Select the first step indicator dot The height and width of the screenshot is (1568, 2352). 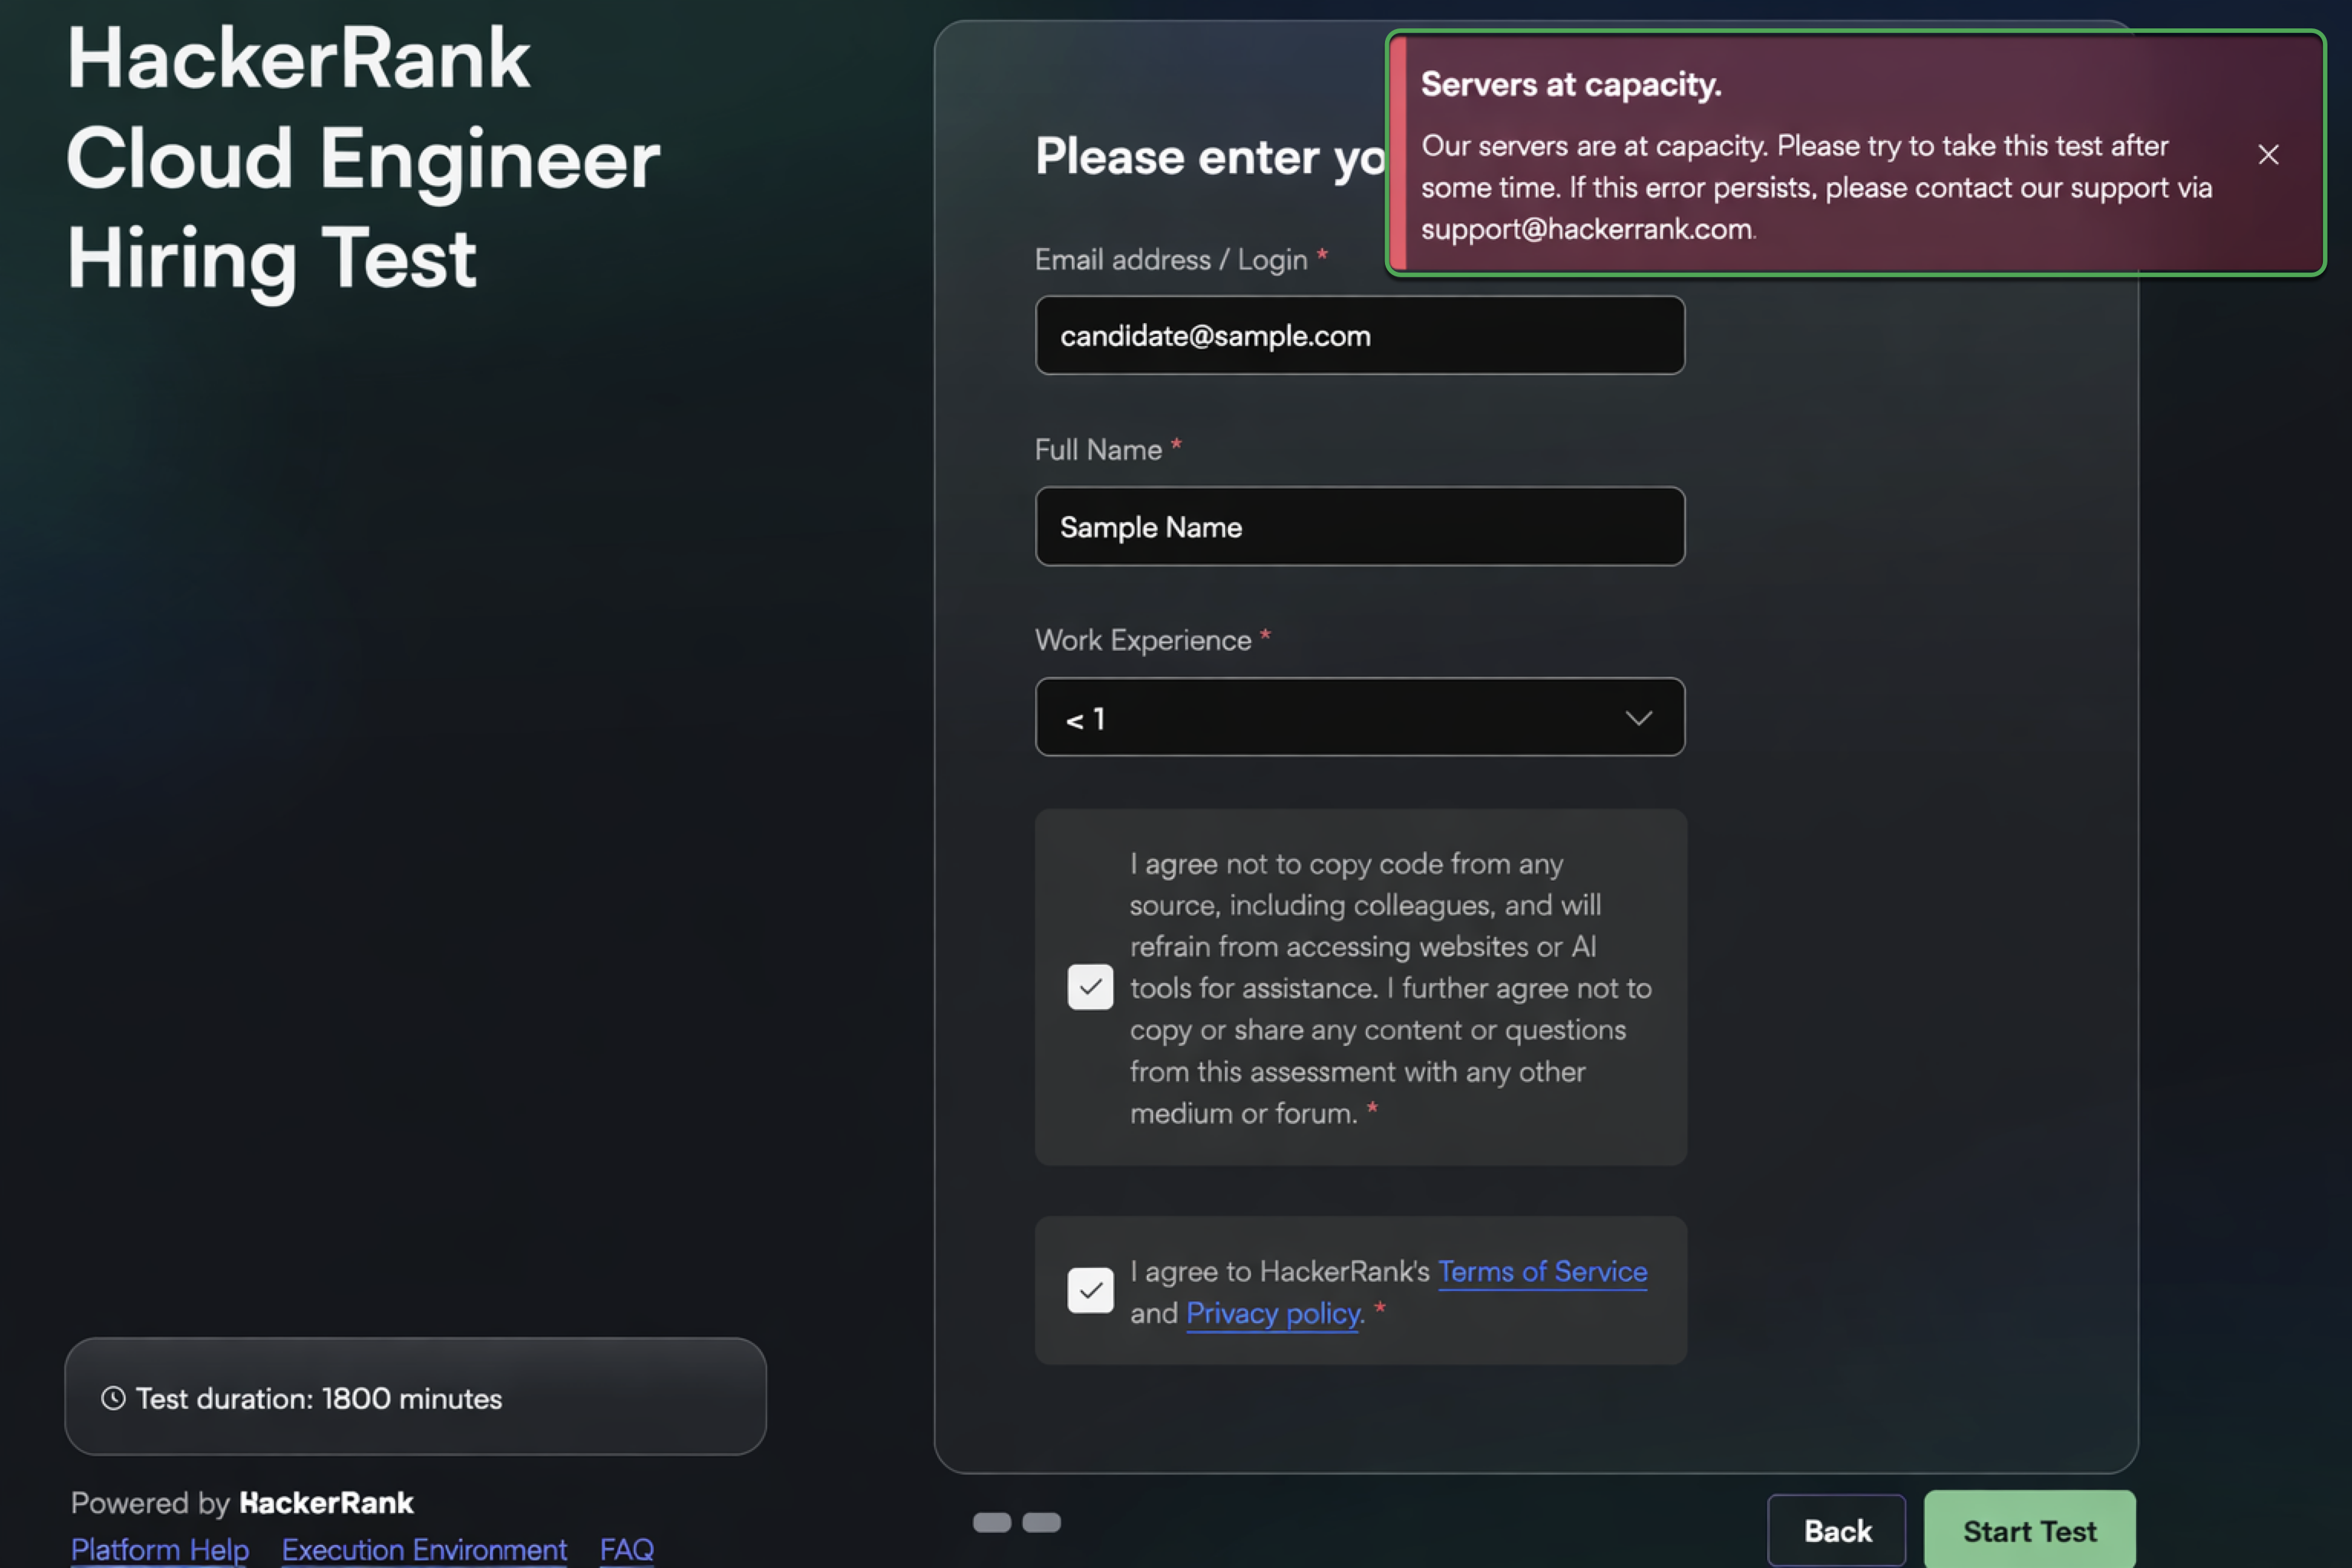pos(992,1523)
